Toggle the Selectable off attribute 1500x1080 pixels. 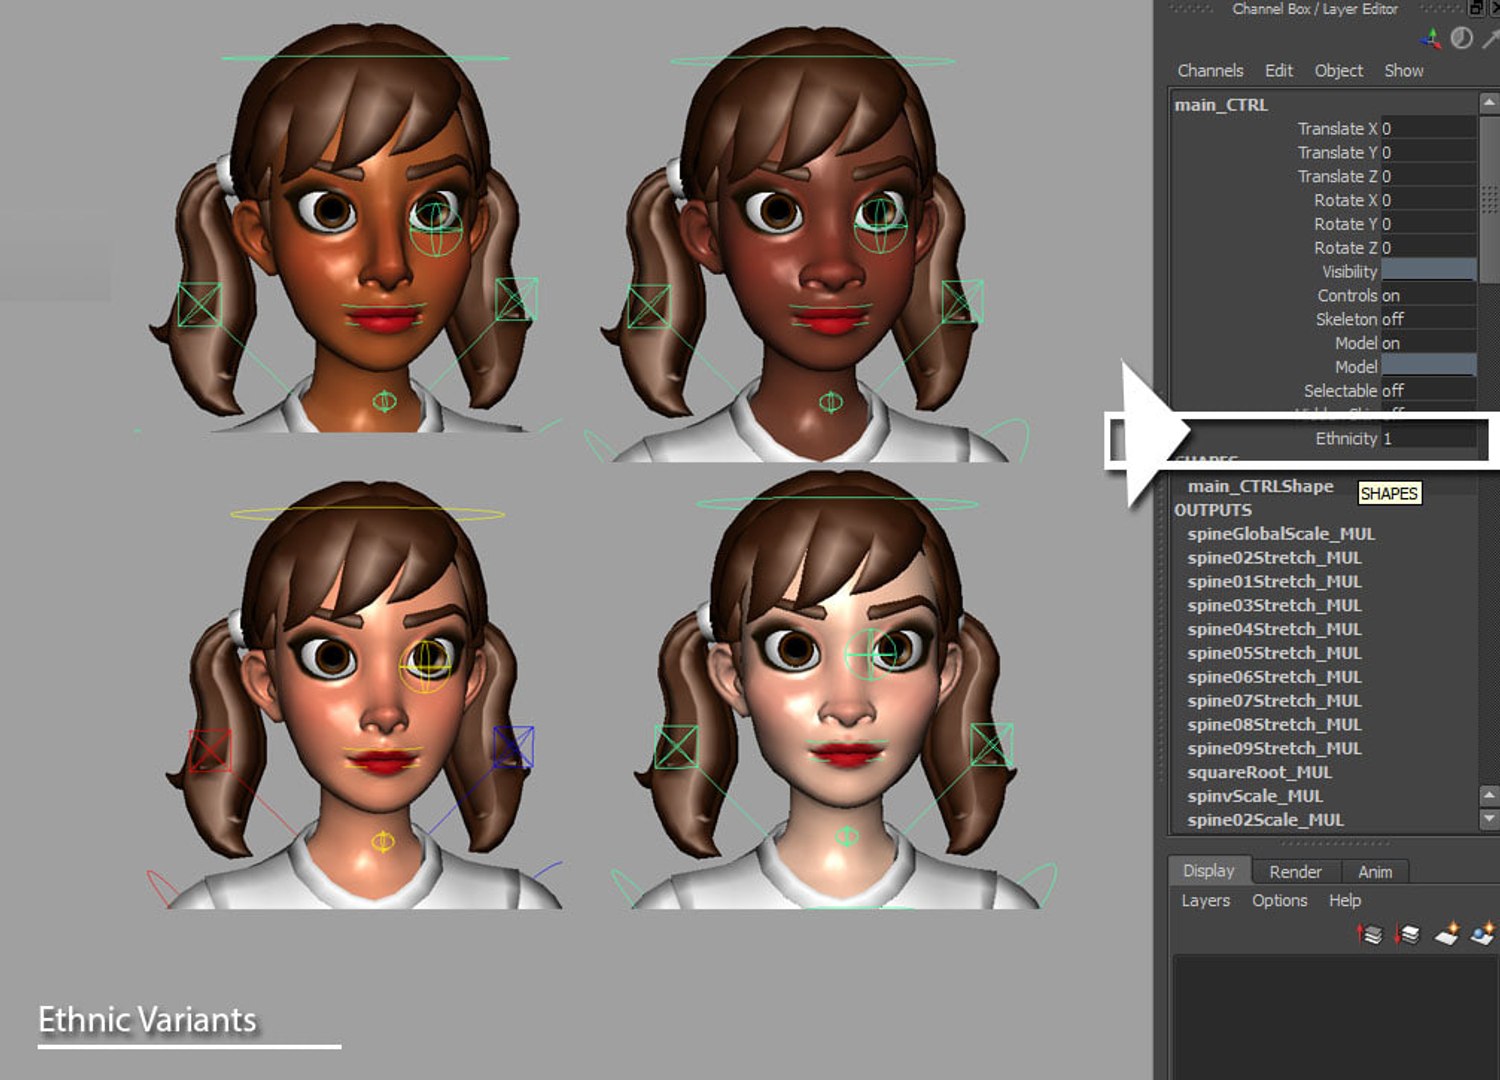click(x=1428, y=390)
